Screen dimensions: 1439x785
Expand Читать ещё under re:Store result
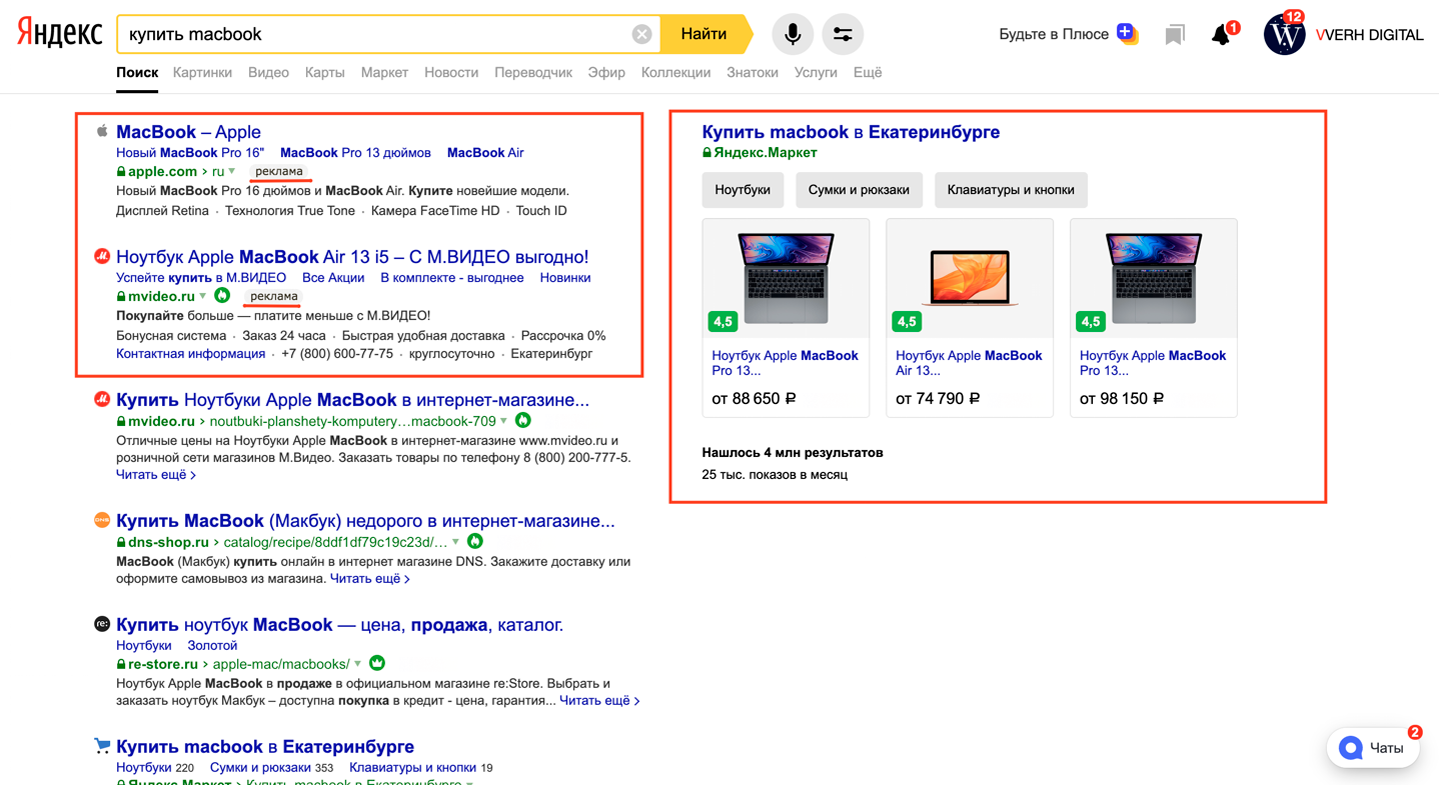(x=600, y=701)
